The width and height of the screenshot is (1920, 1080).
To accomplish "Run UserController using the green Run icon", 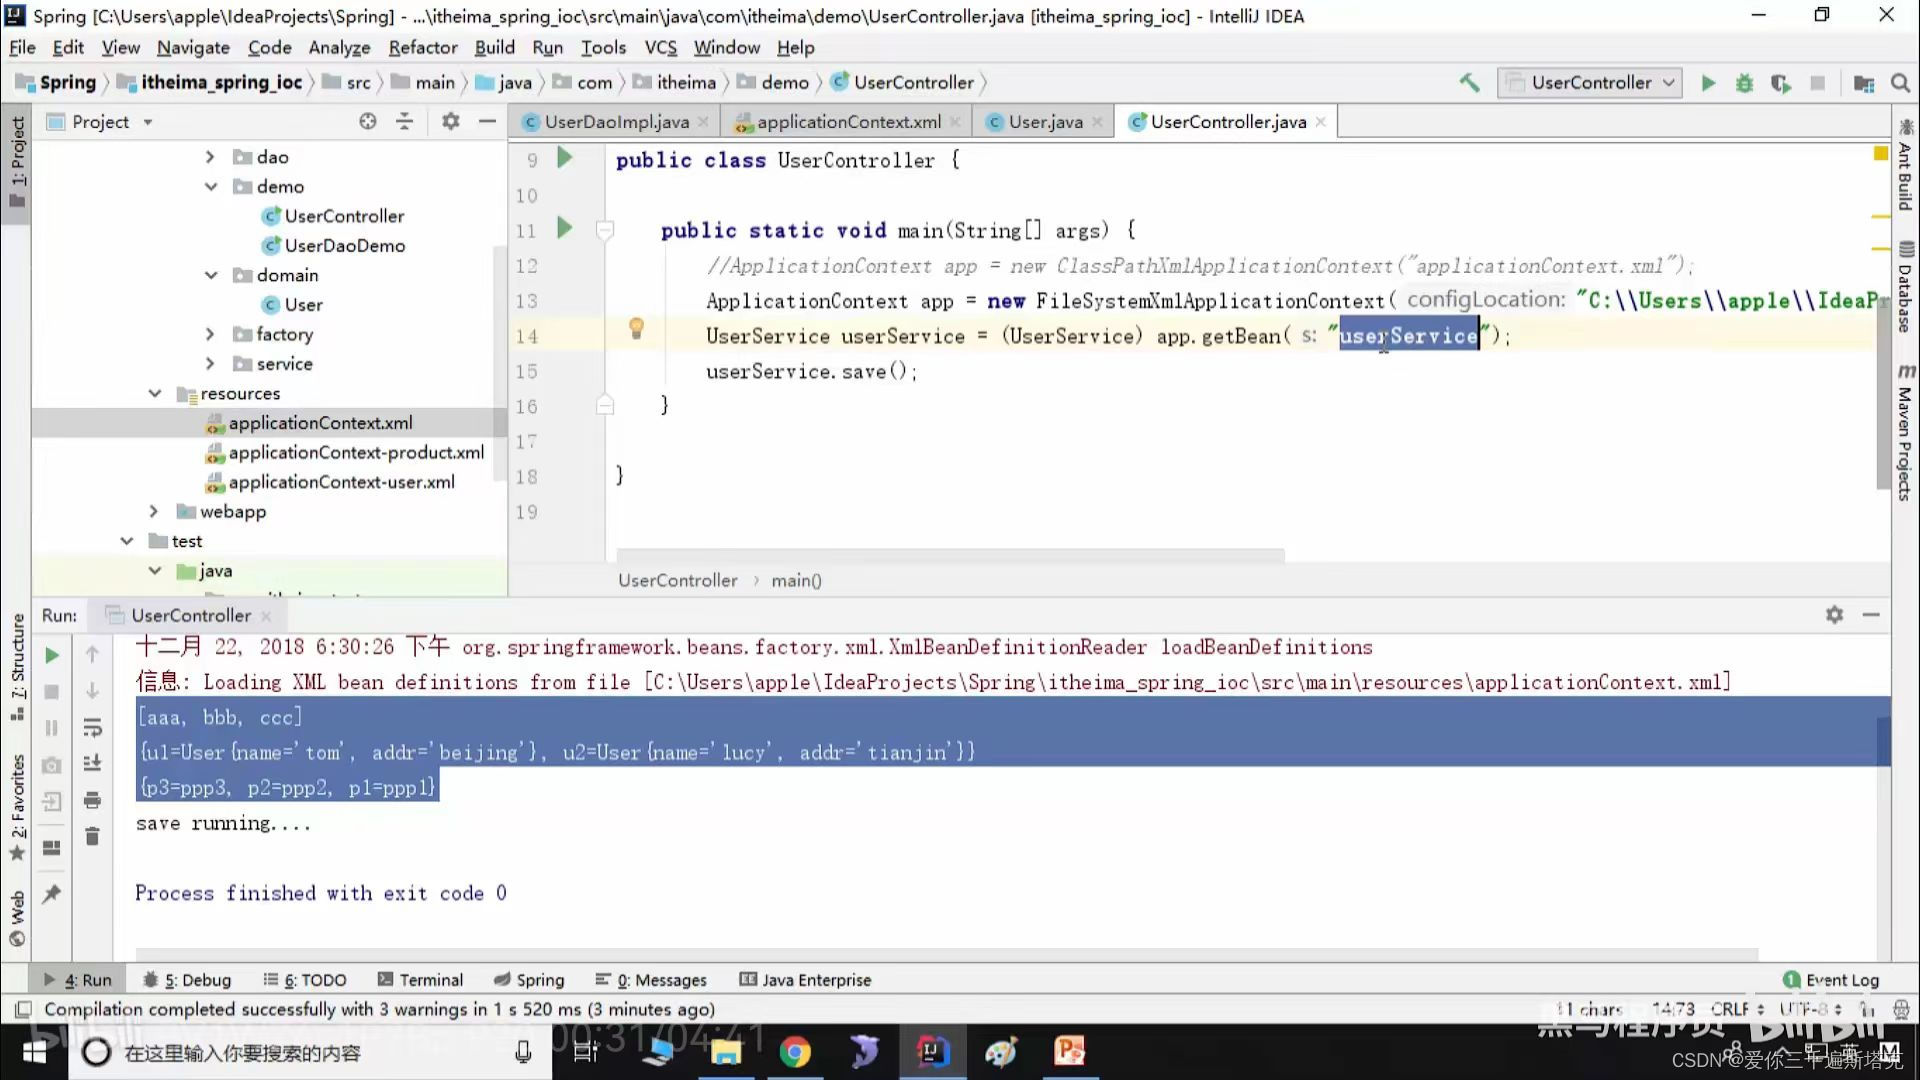I will (1708, 83).
